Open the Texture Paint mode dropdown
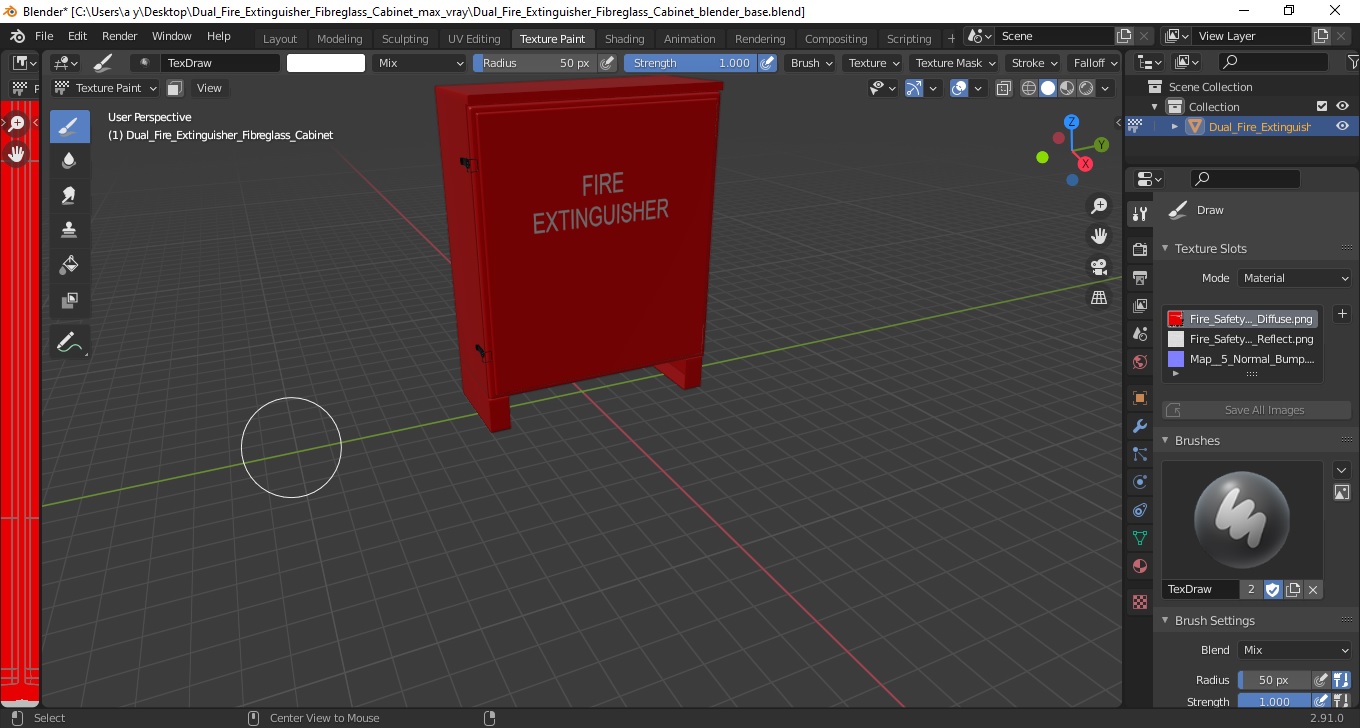Viewport: 1360px width, 728px height. (x=105, y=88)
